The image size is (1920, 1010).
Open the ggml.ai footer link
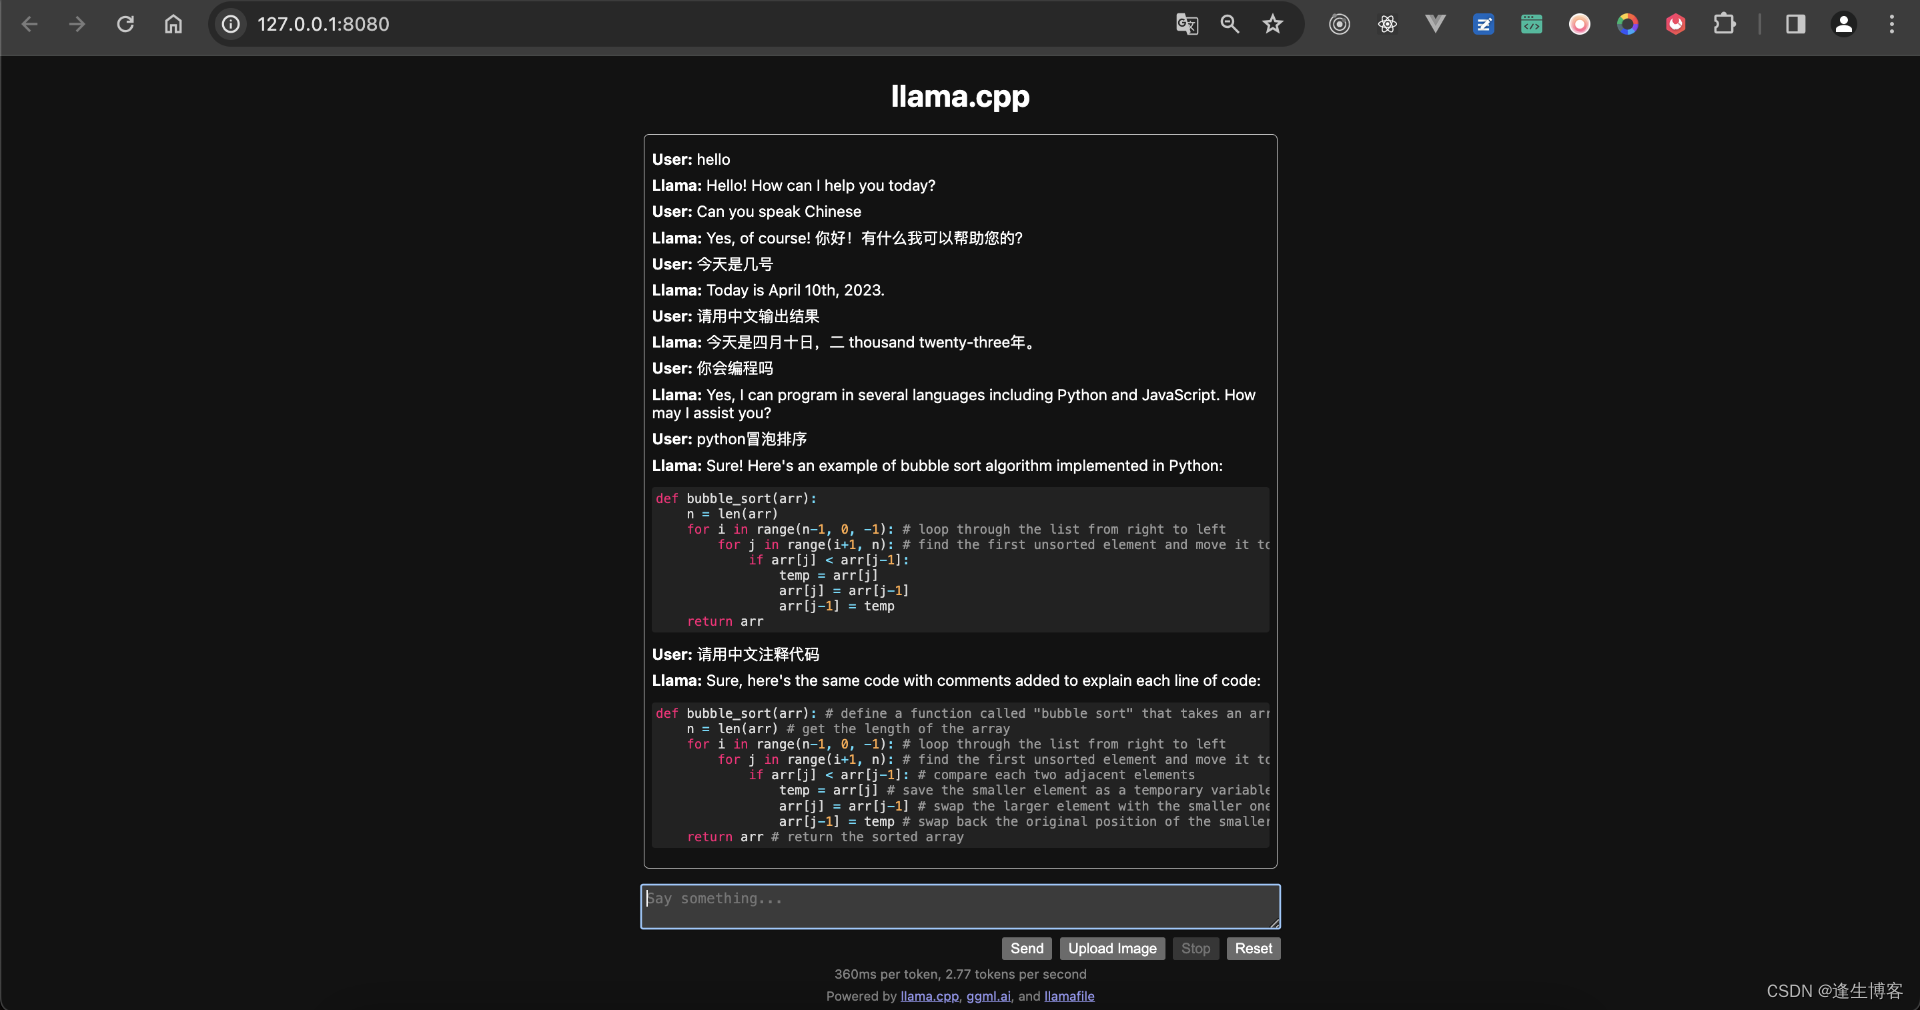pyautogui.click(x=988, y=996)
